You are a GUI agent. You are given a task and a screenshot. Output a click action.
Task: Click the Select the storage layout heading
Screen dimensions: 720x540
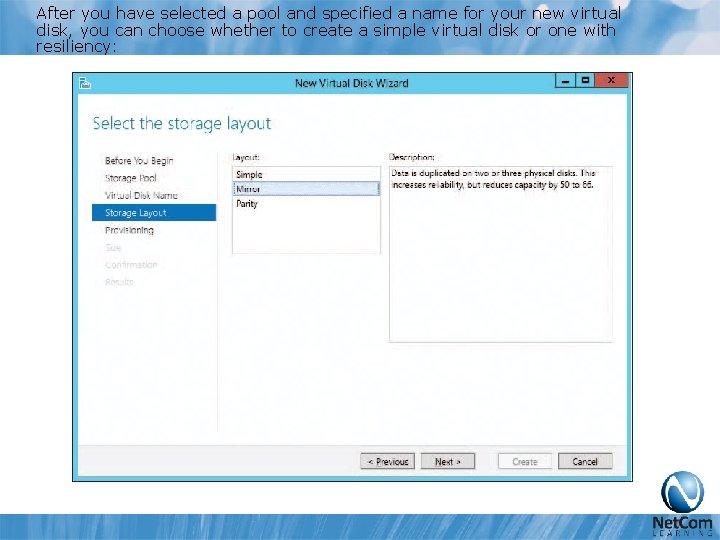coord(182,124)
